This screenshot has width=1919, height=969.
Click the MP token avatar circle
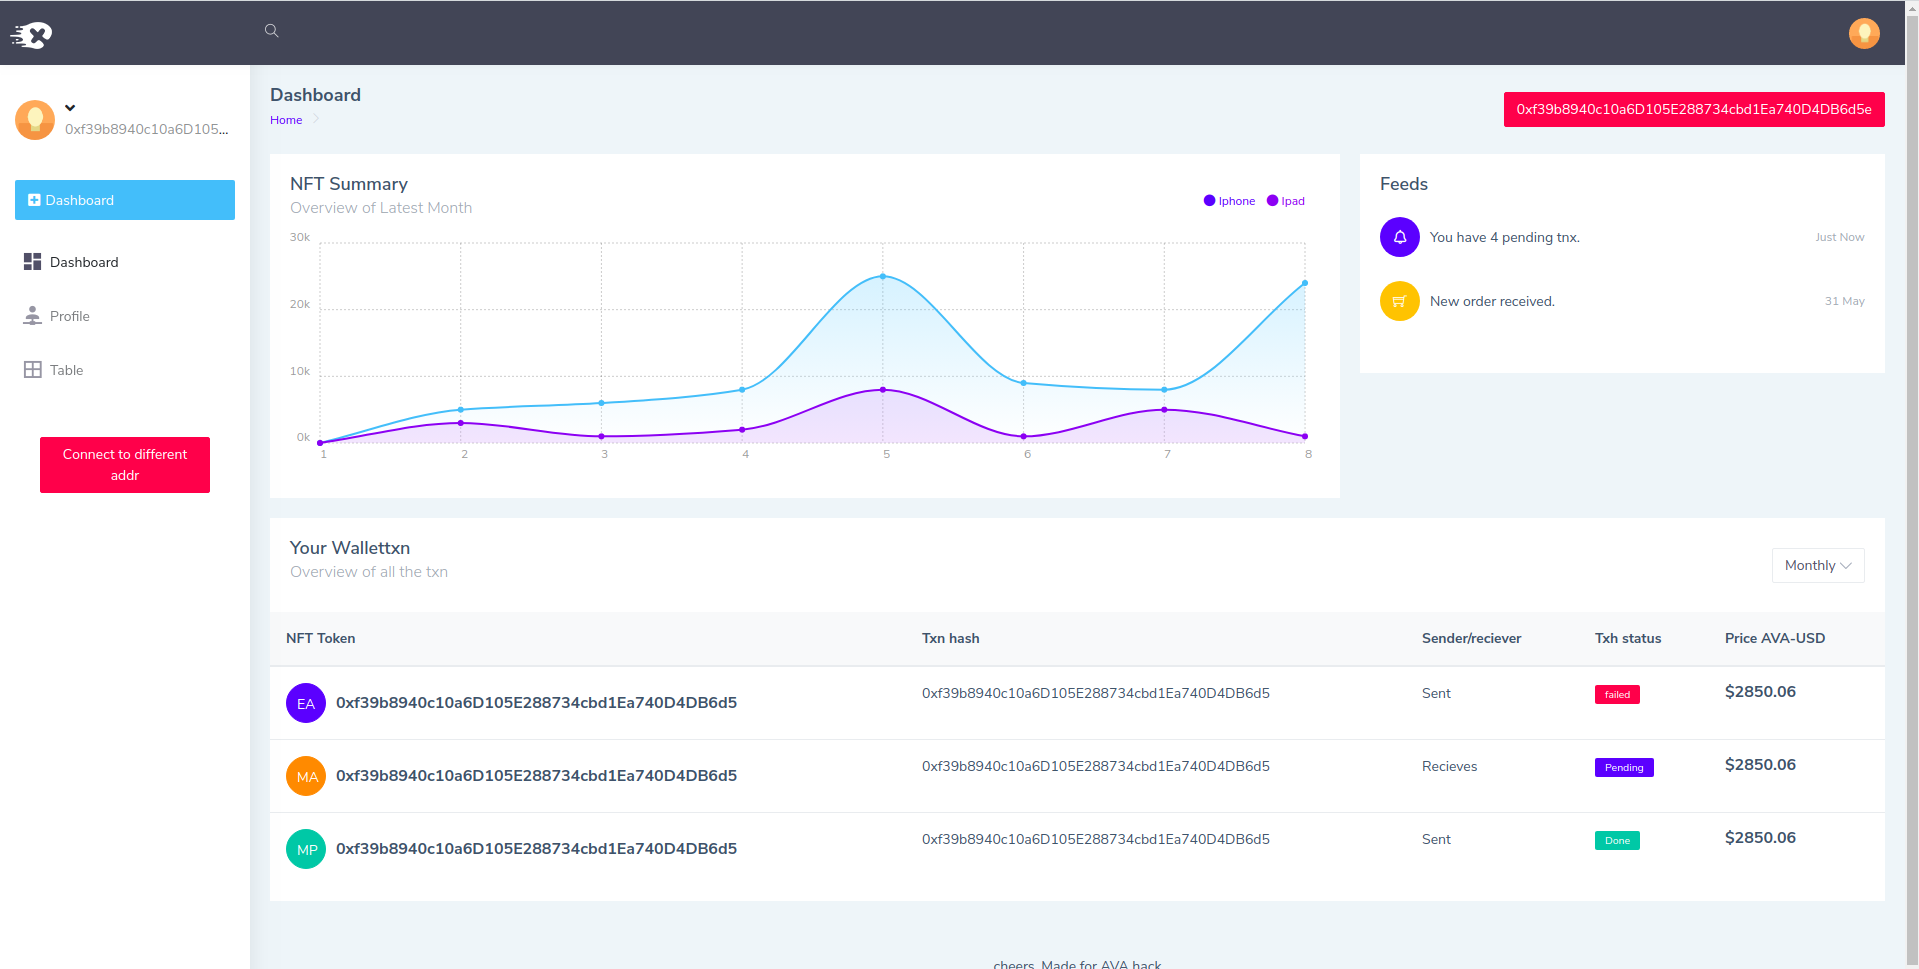(306, 849)
